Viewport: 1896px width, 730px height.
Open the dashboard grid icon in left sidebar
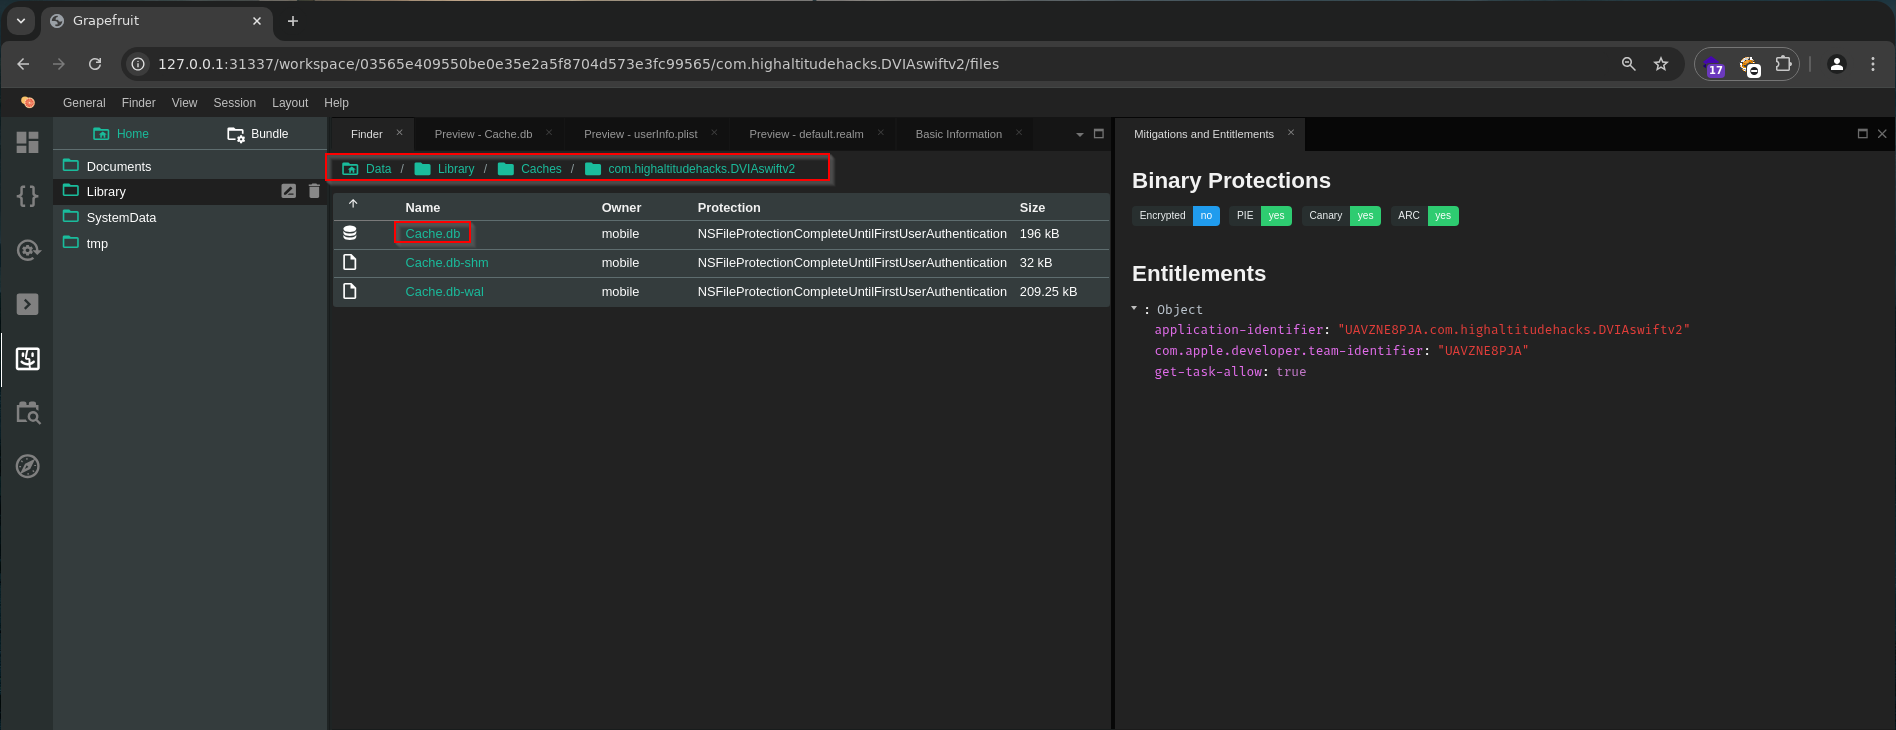pos(28,142)
